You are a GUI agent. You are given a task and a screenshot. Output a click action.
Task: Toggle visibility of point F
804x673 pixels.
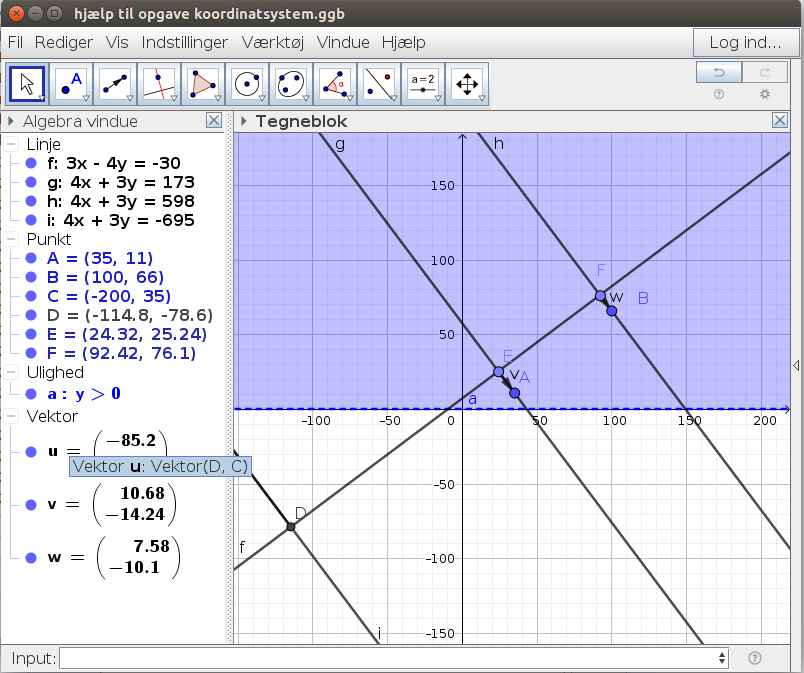coord(31,353)
